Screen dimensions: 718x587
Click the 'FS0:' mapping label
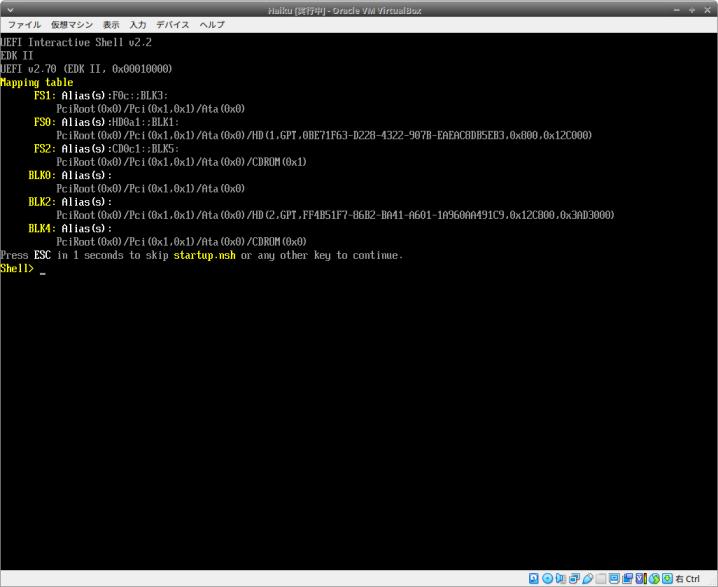(45, 122)
